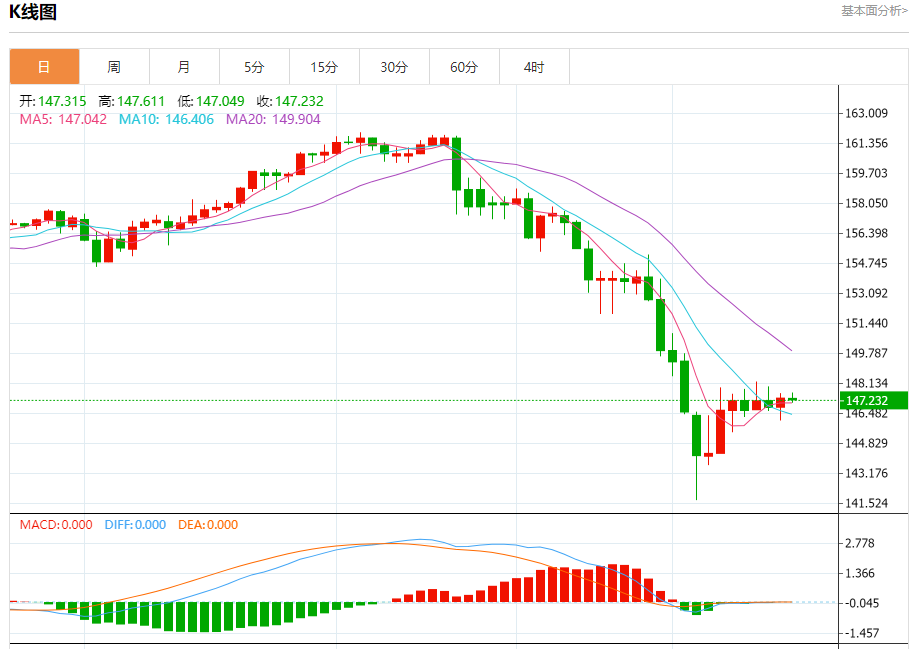
Task: Open the 4时 interval tab
Action: pyautogui.click(x=534, y=67)
